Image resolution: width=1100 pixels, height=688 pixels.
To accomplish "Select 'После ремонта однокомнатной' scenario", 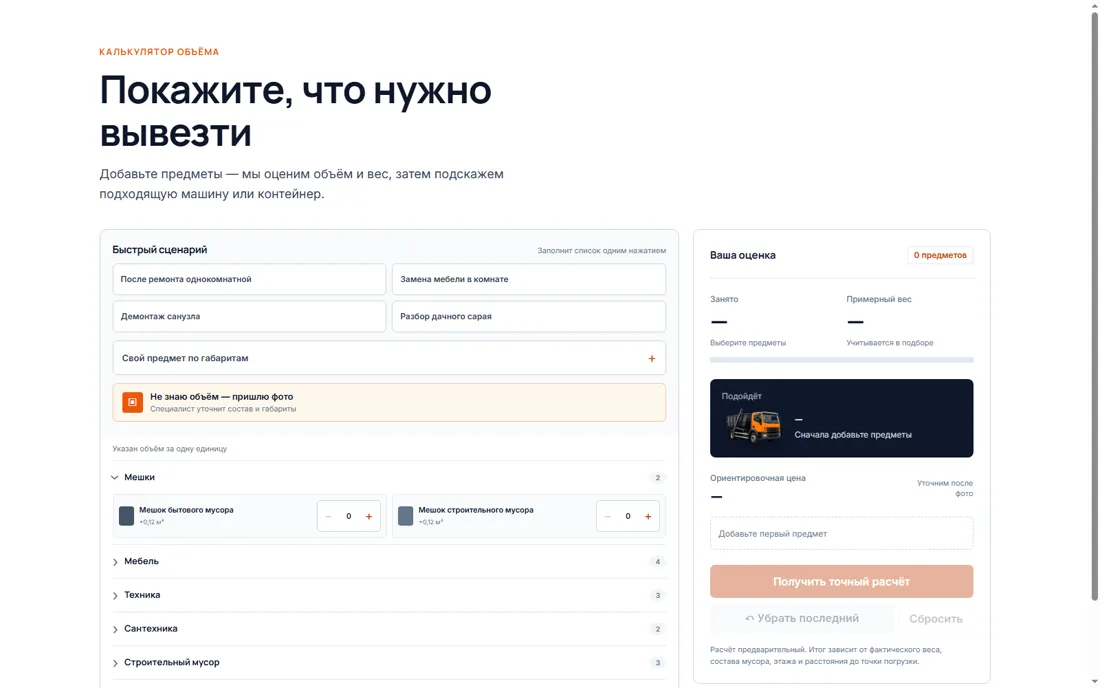I will pyautogui.click(x=249, y=279).
